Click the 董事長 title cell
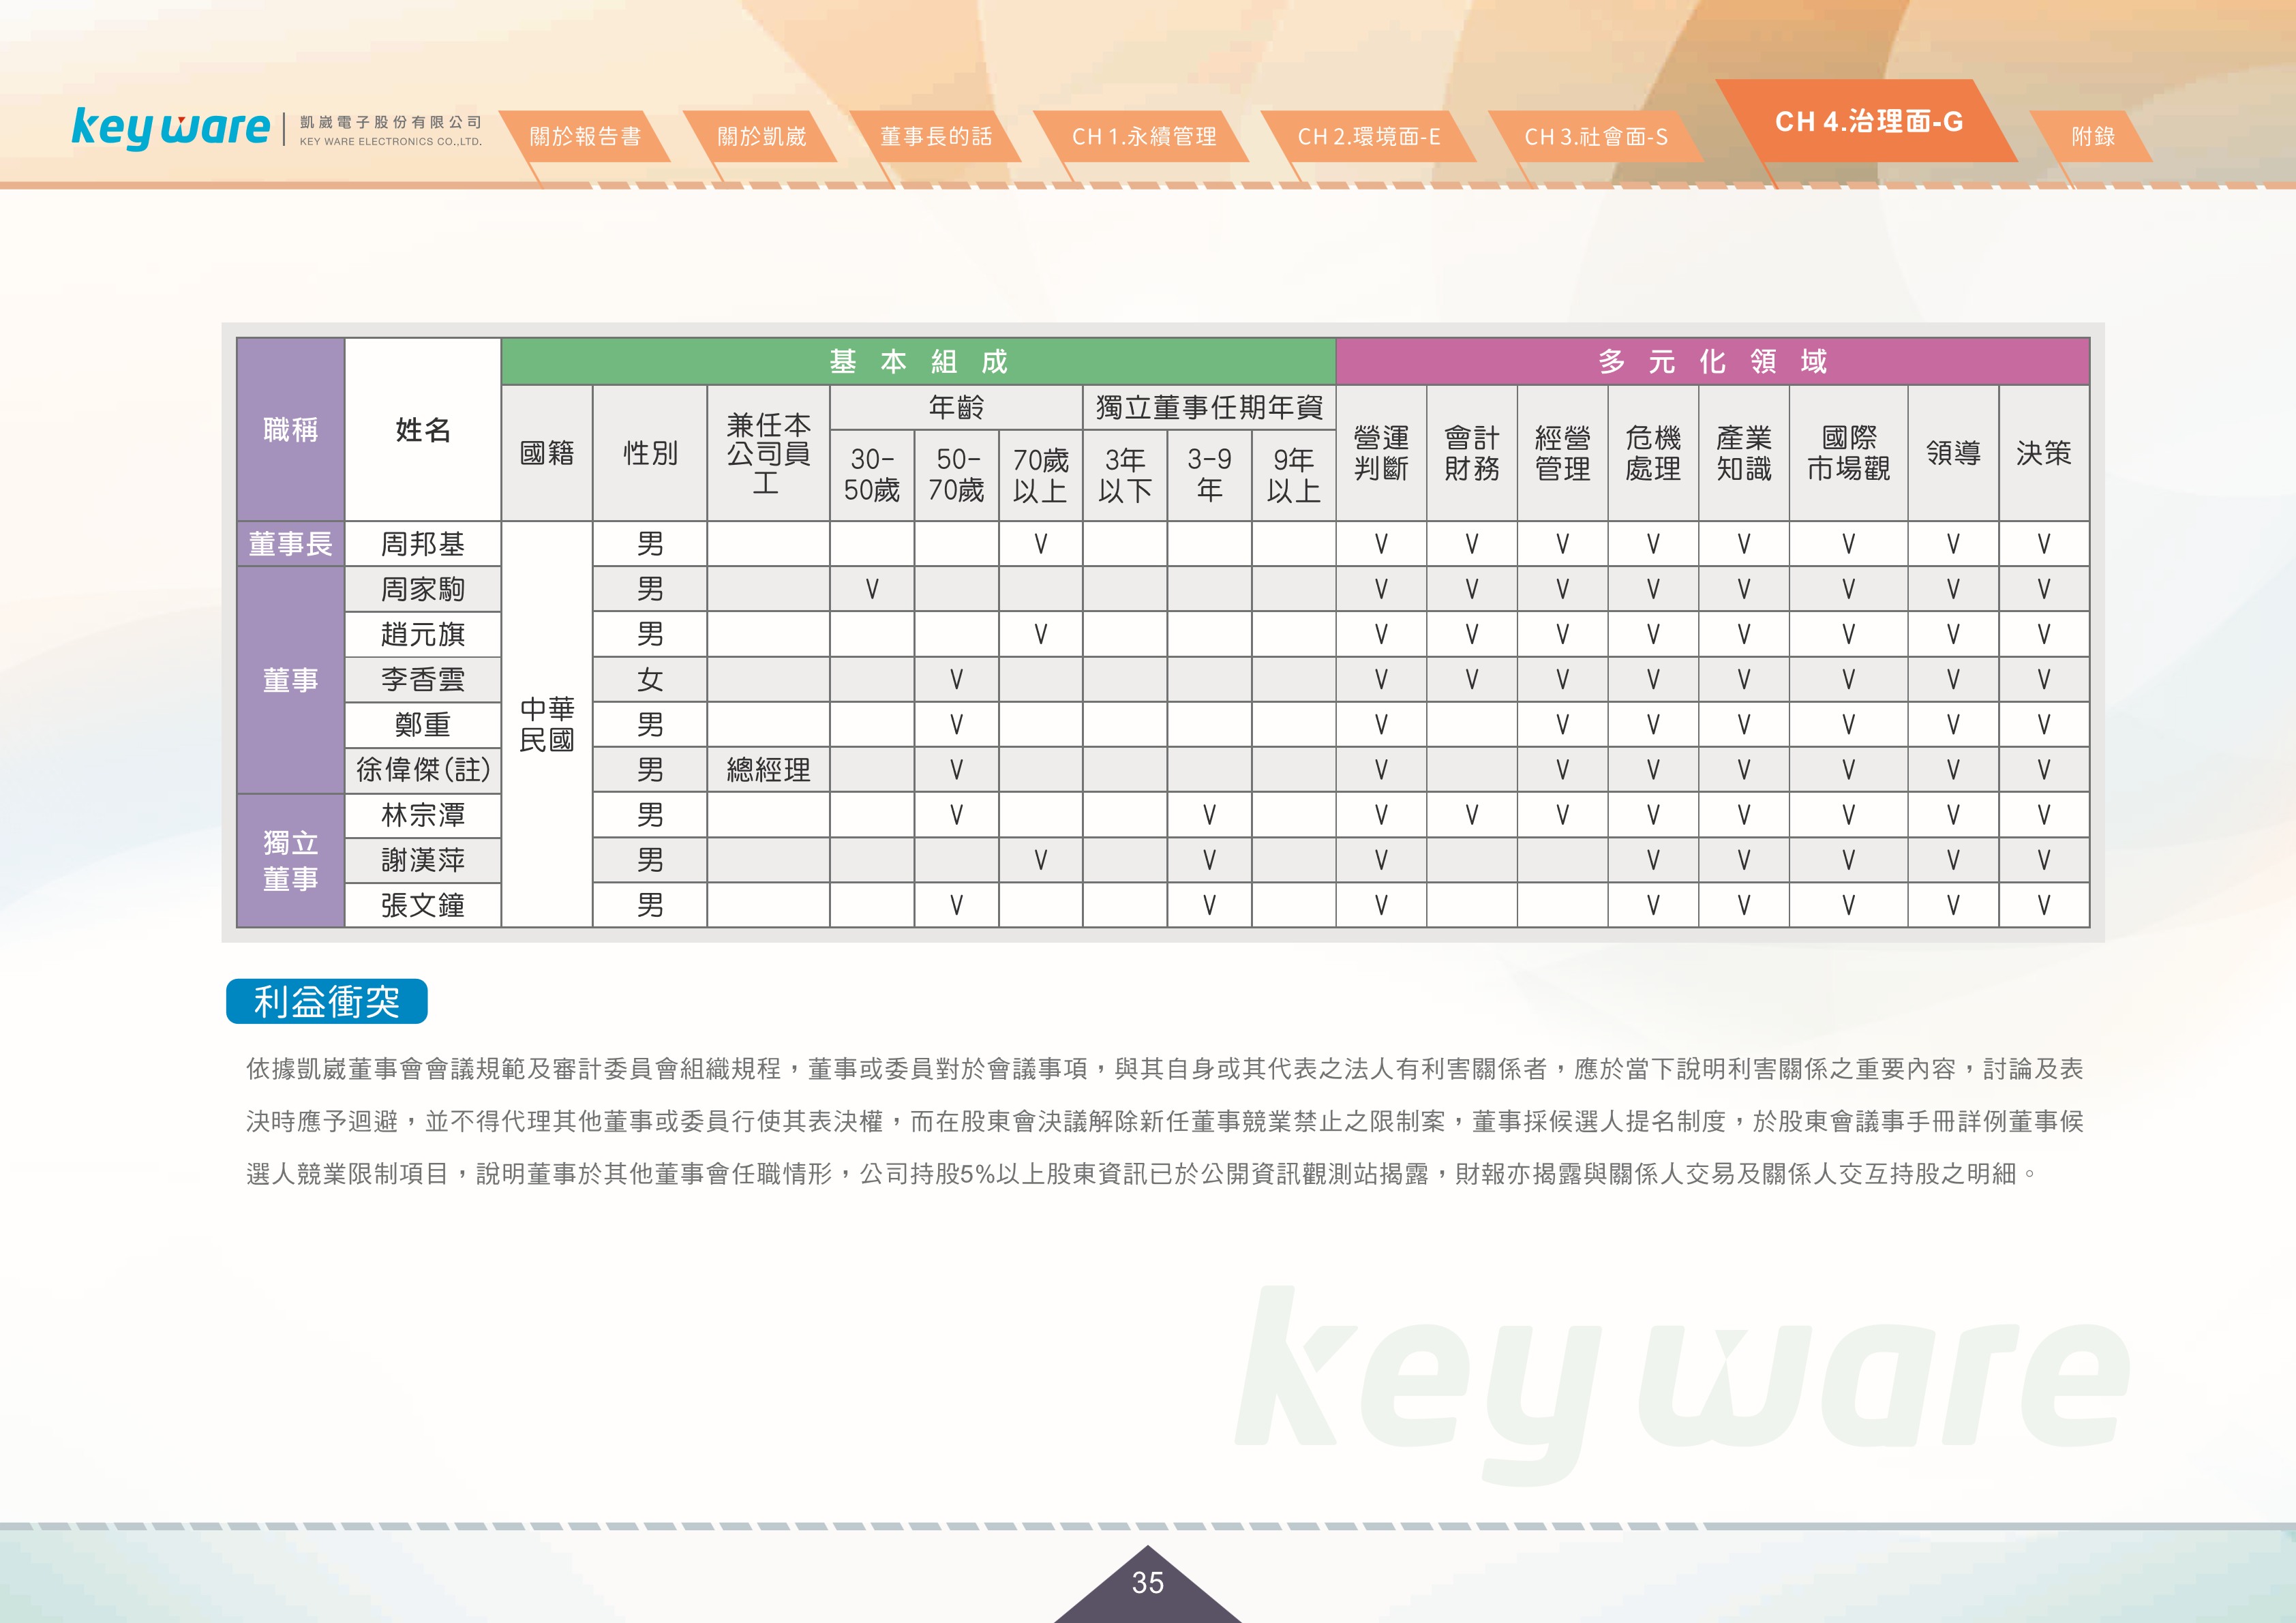Image resolution: width=2296 pixels, height=1623 pixels. point(291,544)
